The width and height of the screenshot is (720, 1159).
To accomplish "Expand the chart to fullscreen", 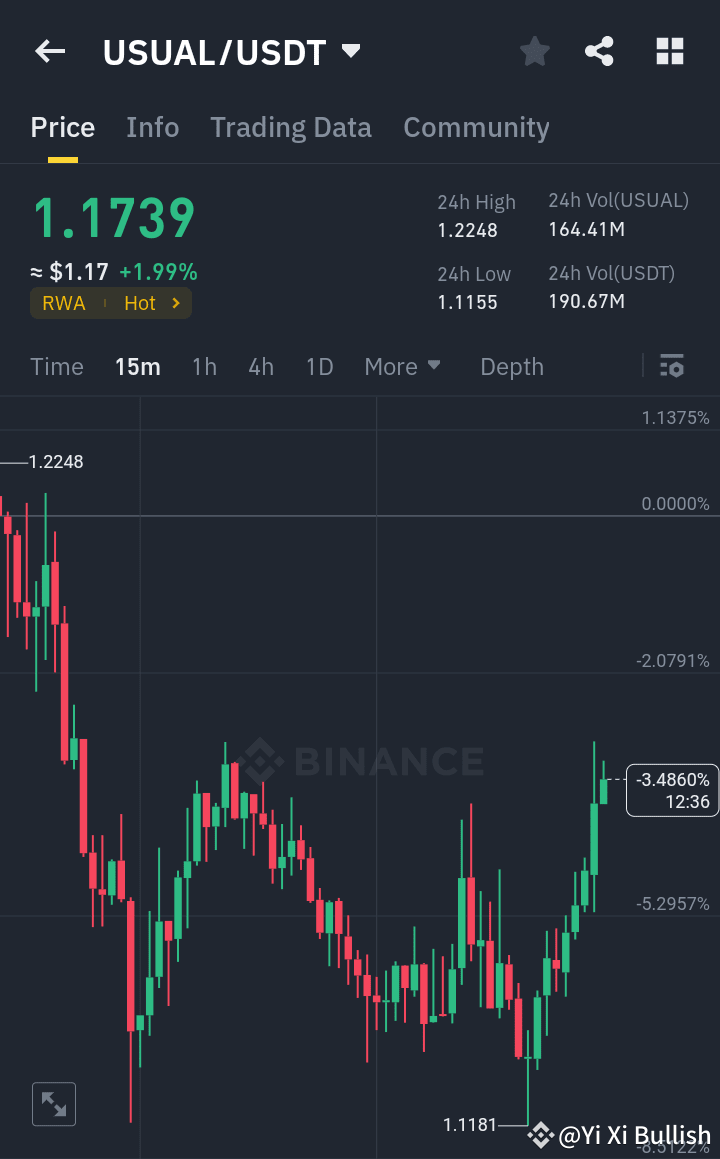I will [x=53, y=1103].
